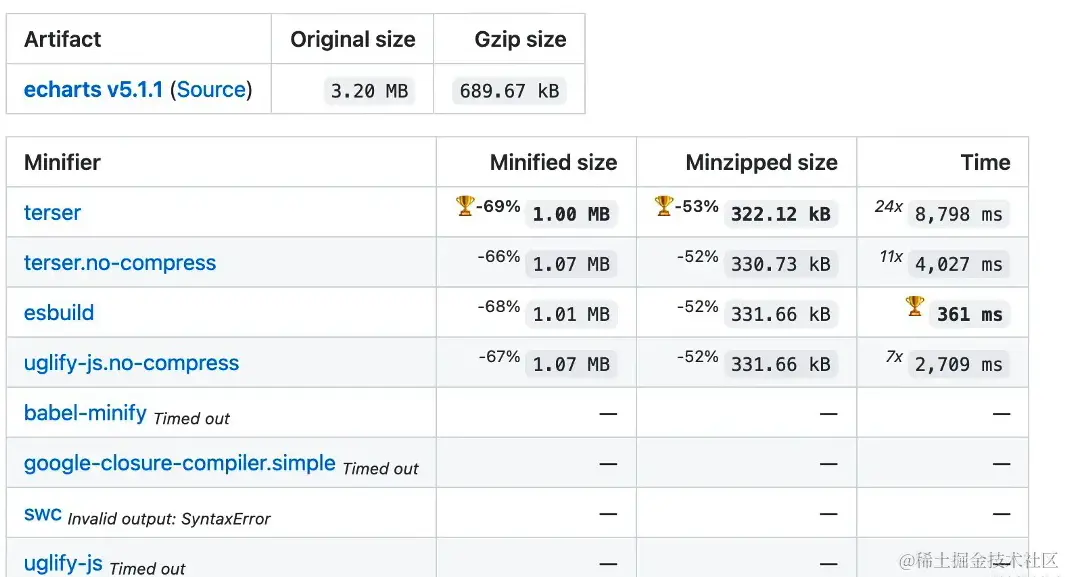The image size is (1065, 577).
Task: Click the trophy icon beside -53%
Action: [664, 206]
